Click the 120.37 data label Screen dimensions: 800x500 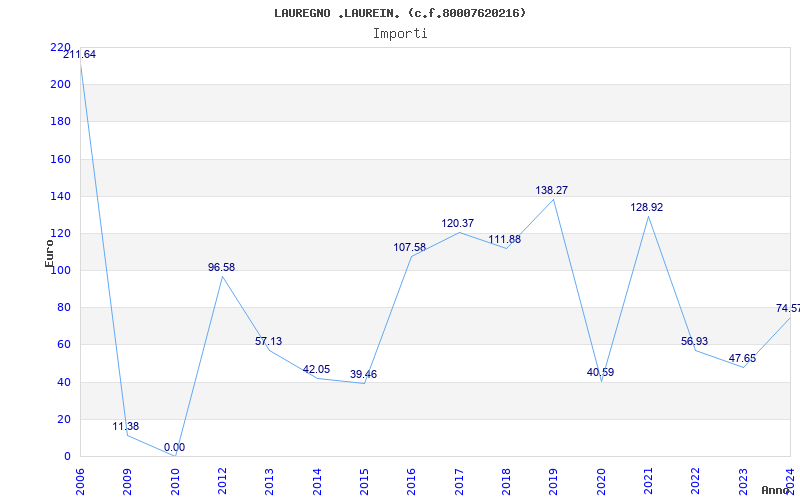coord(458,223)
